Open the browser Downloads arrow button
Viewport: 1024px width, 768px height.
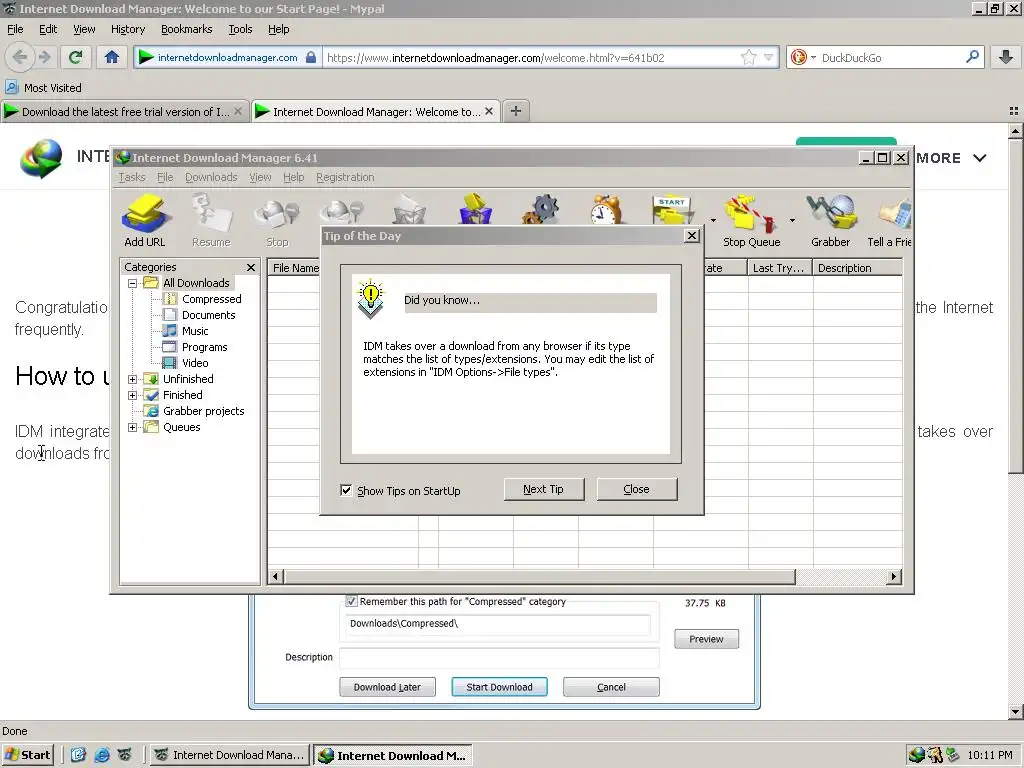click(1006, 57)
